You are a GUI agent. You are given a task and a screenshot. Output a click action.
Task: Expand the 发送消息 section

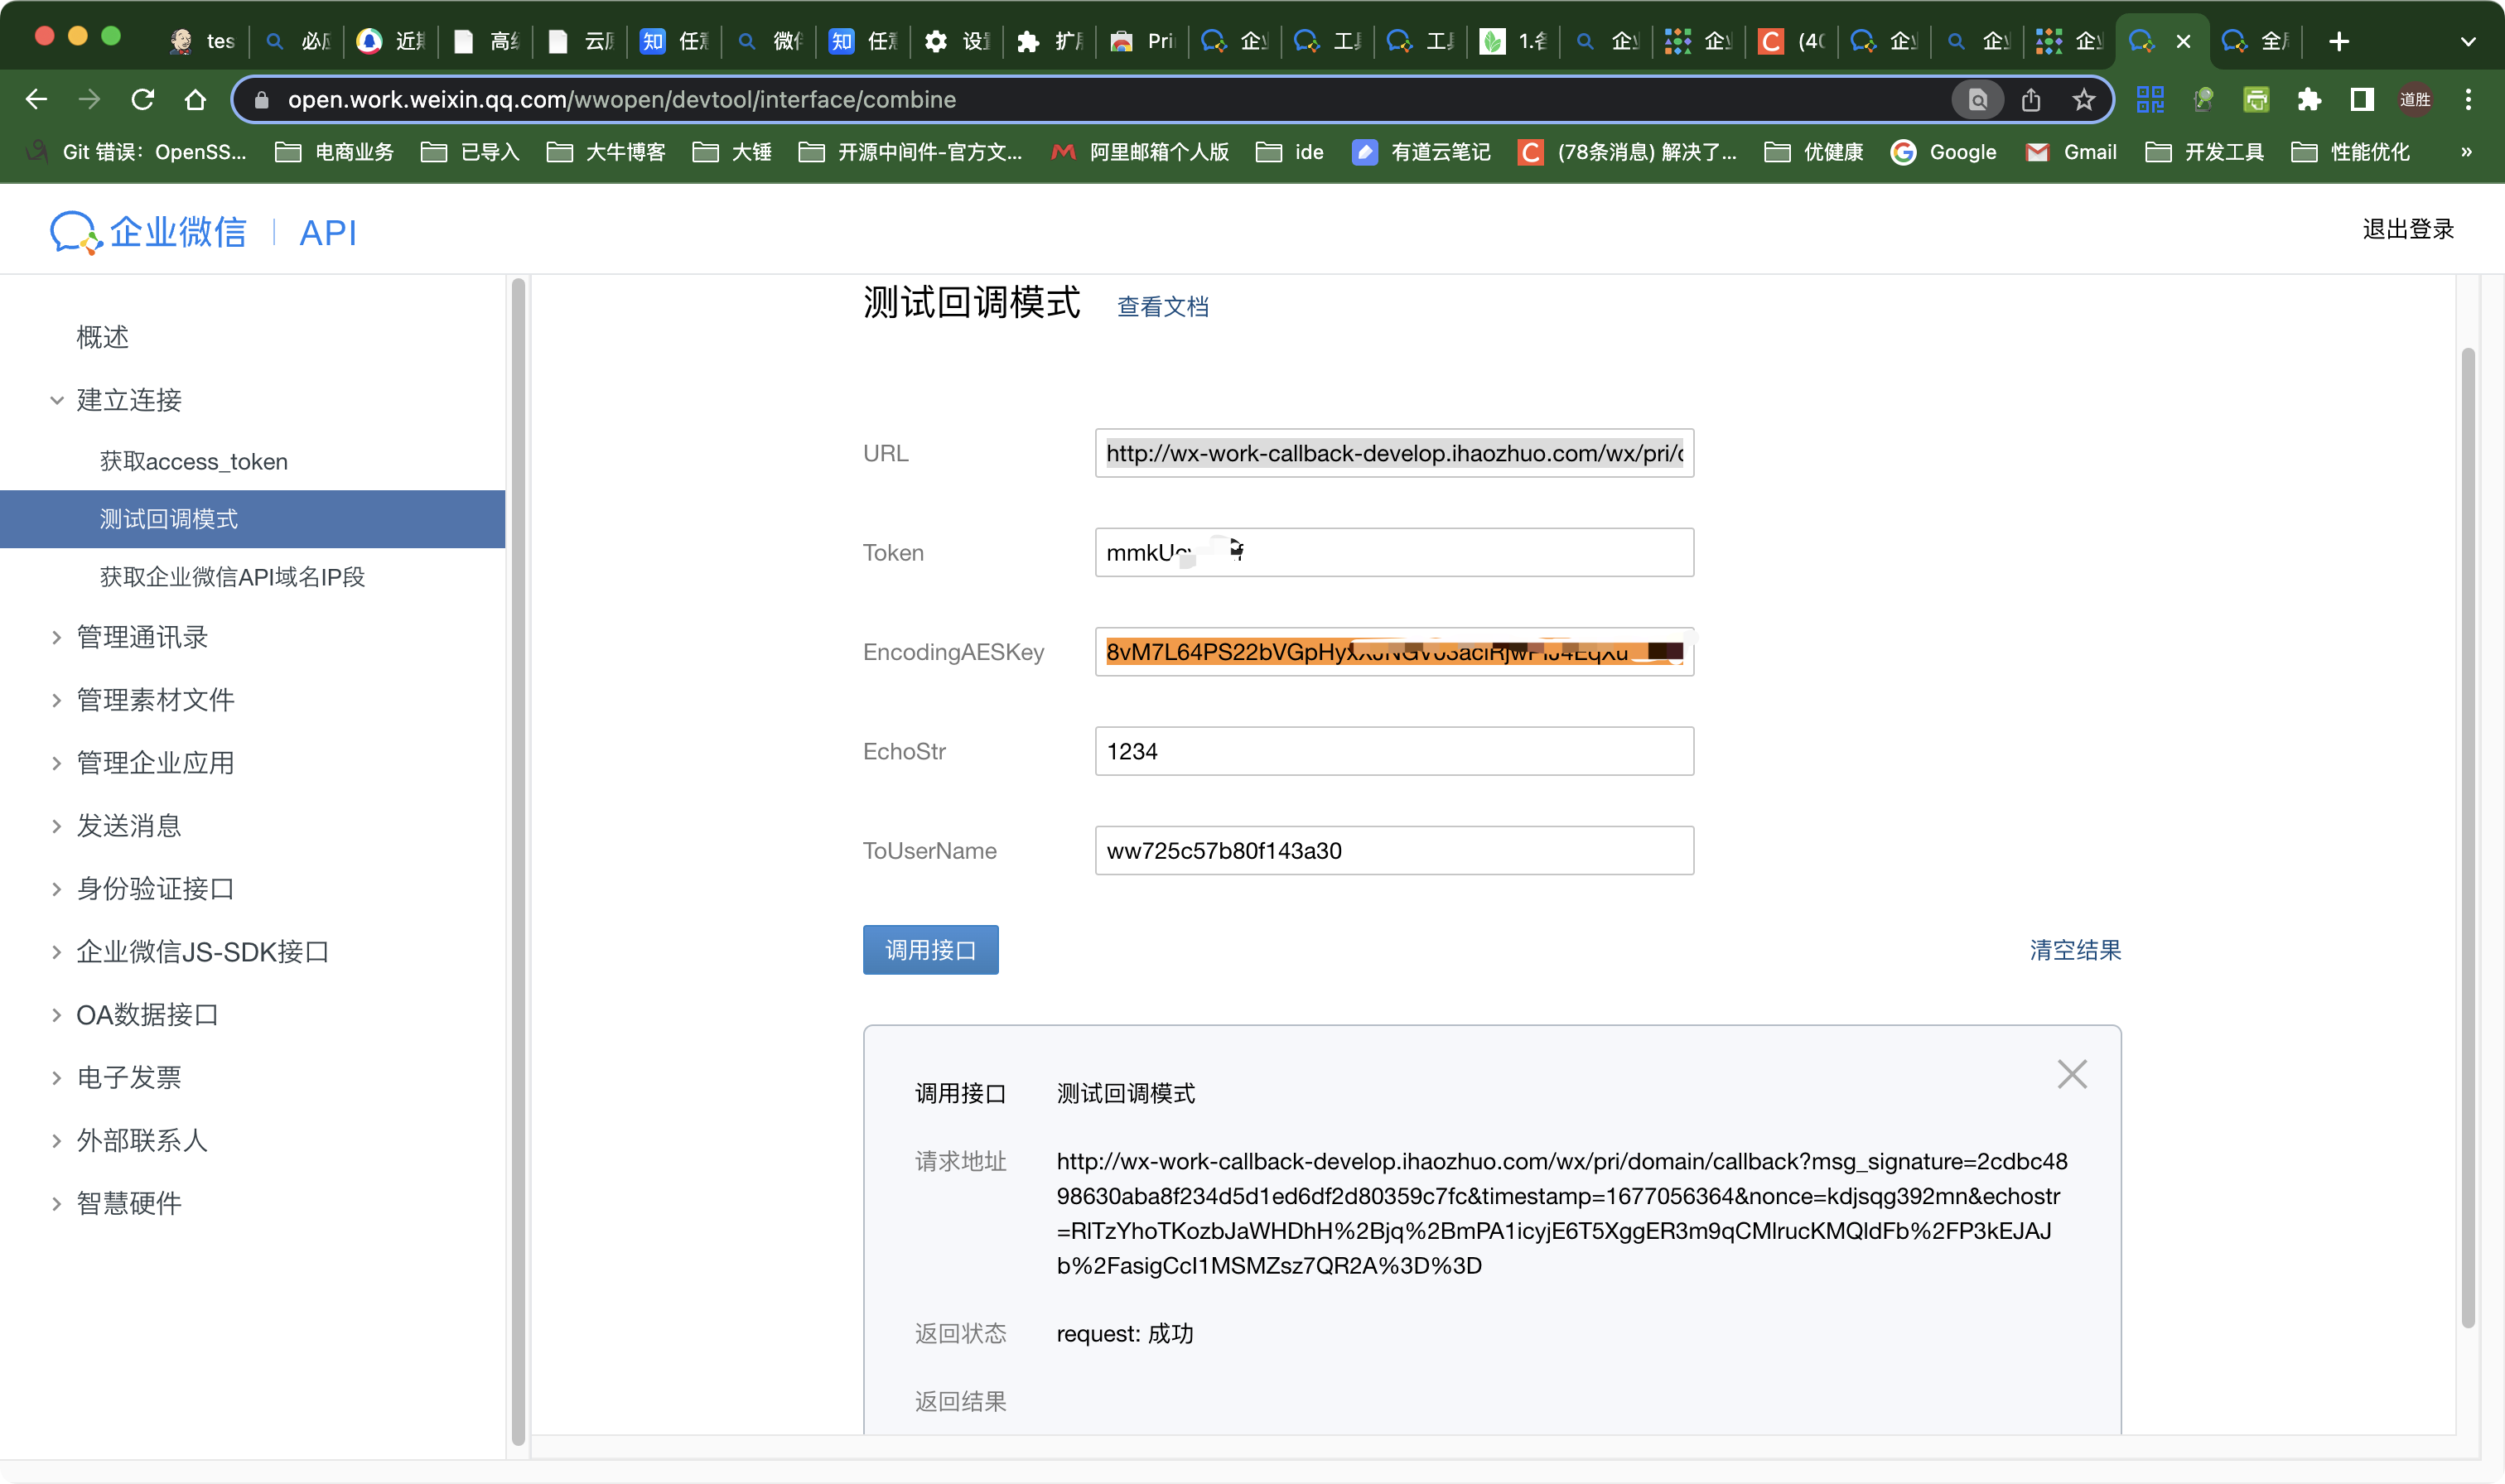click(129, 826)
